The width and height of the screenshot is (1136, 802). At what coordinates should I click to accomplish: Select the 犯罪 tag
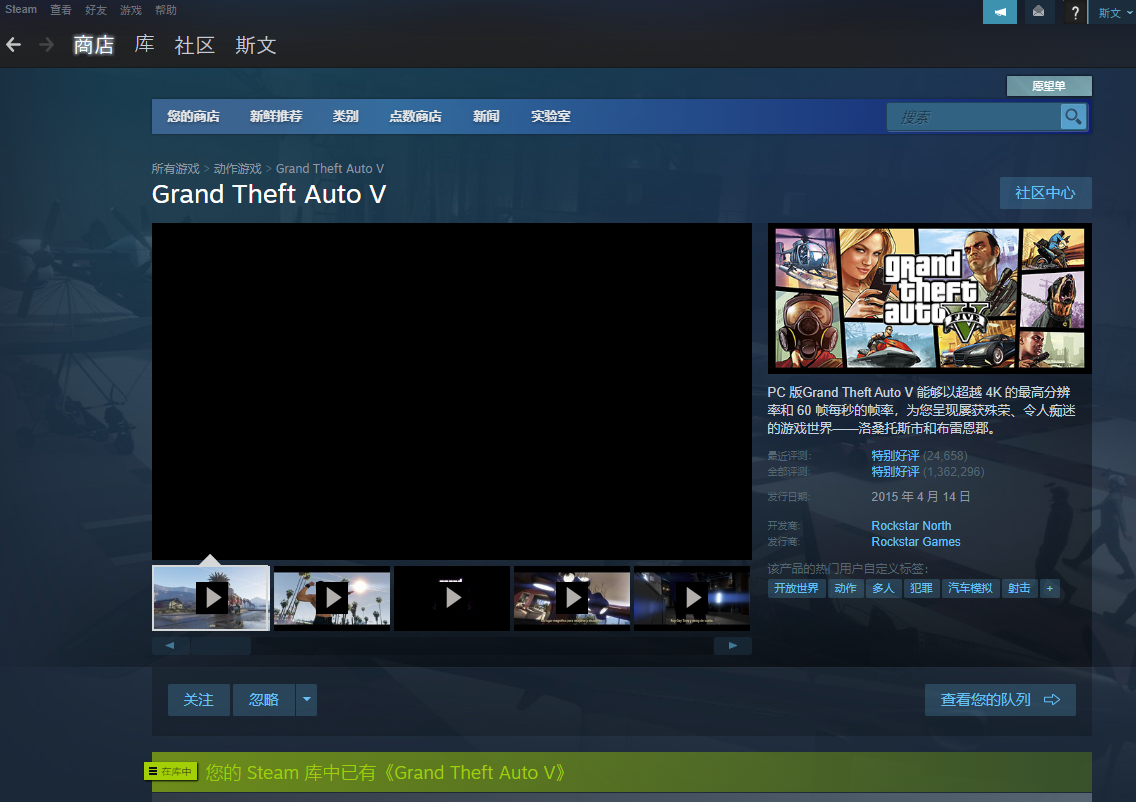tap(921, 588)
